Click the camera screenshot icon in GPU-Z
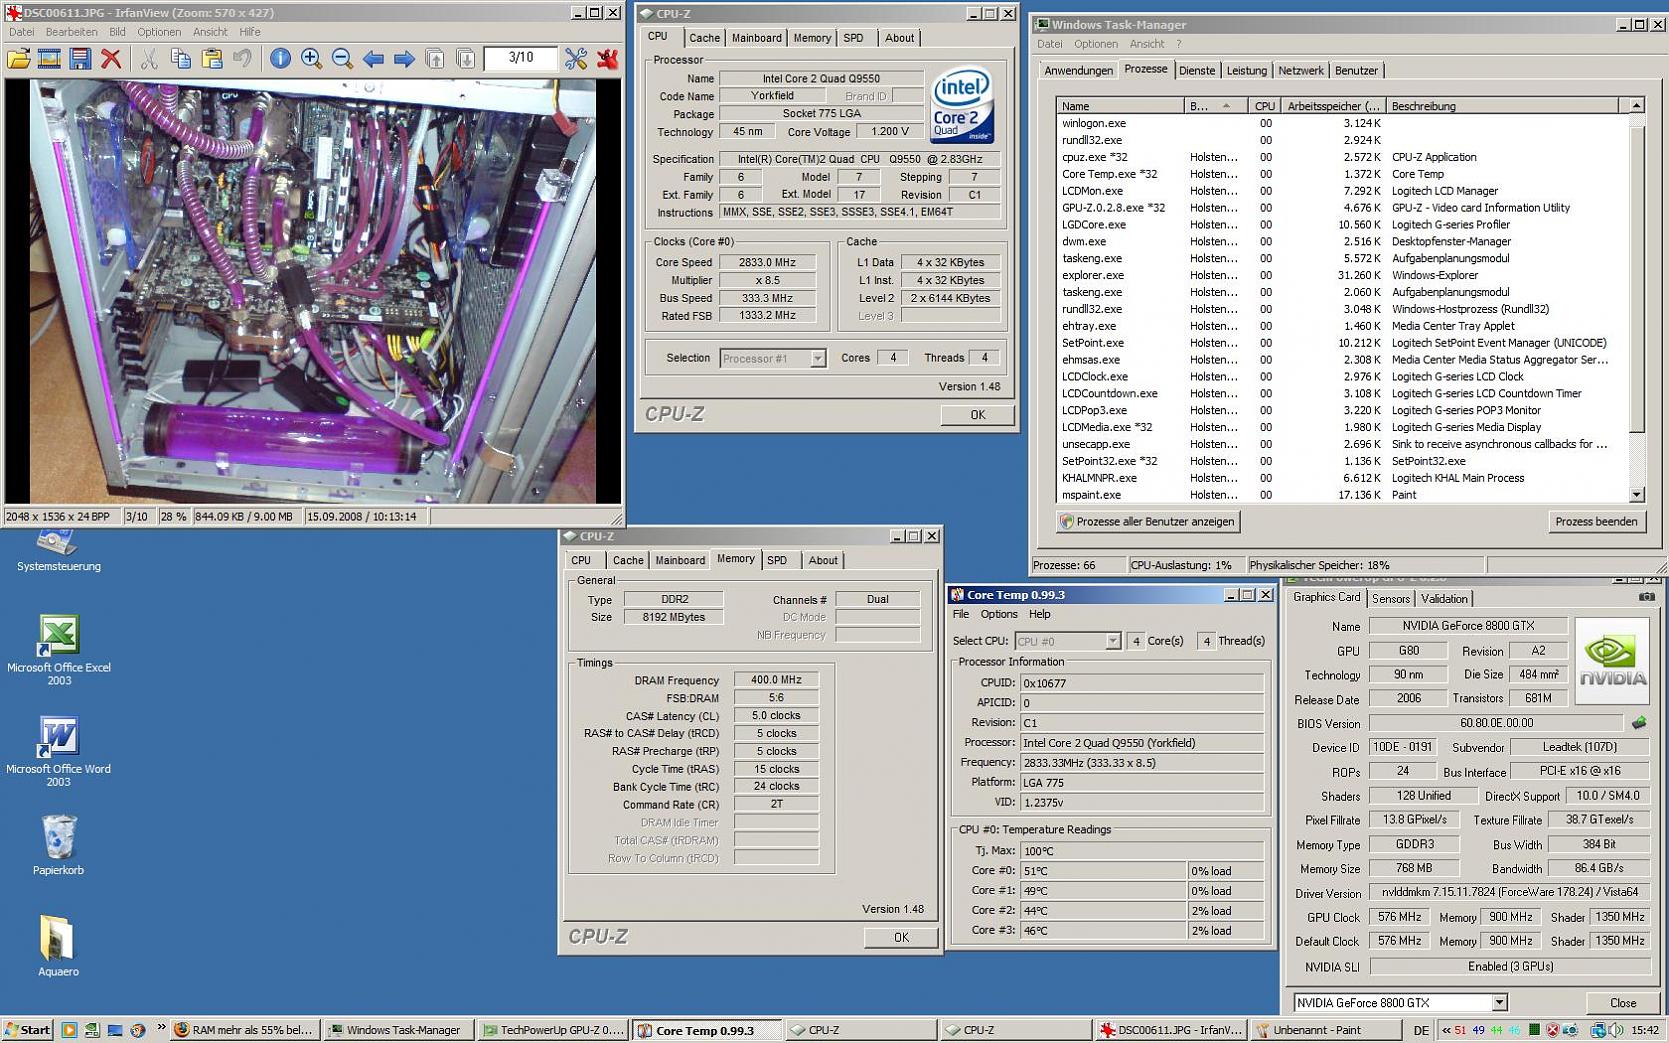 [x=1646, y=597]
